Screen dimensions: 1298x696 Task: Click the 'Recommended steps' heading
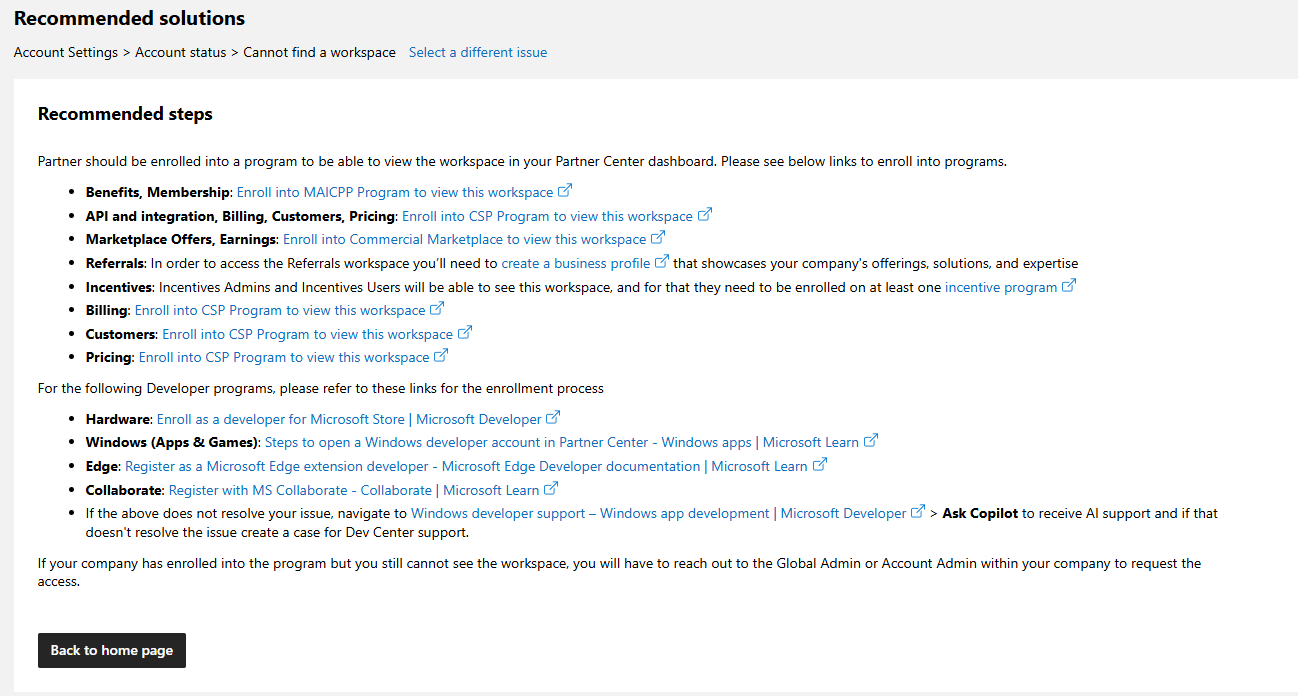tap(125, 114)
